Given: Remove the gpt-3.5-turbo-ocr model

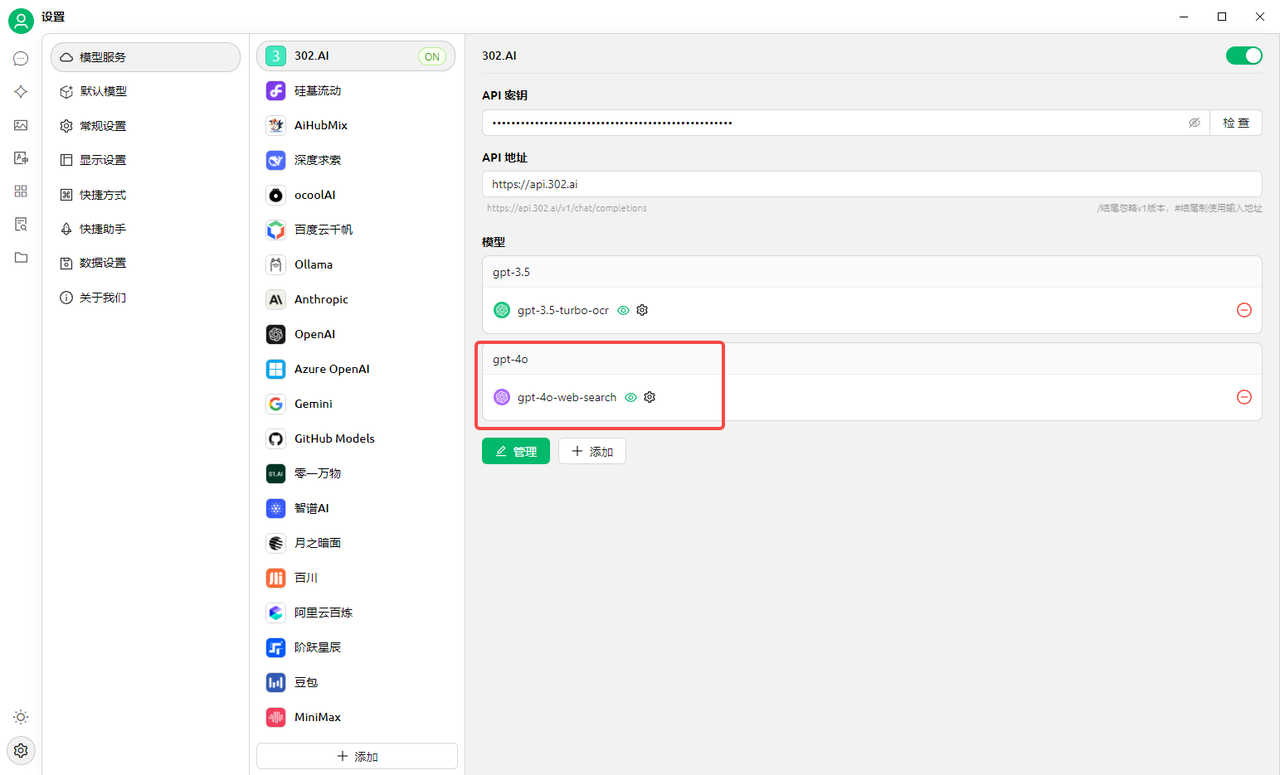Looking at the screenshot, I should [x=1244, y=310].
